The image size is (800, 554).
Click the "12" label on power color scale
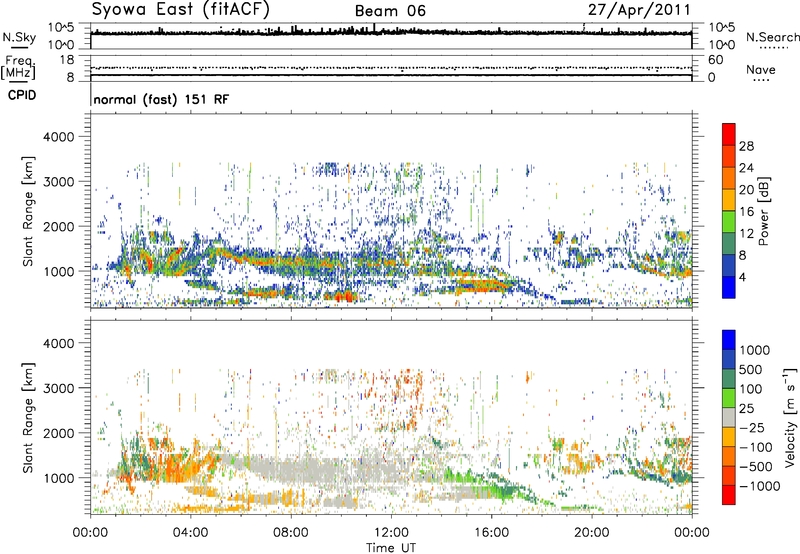(x=746, y=234)
